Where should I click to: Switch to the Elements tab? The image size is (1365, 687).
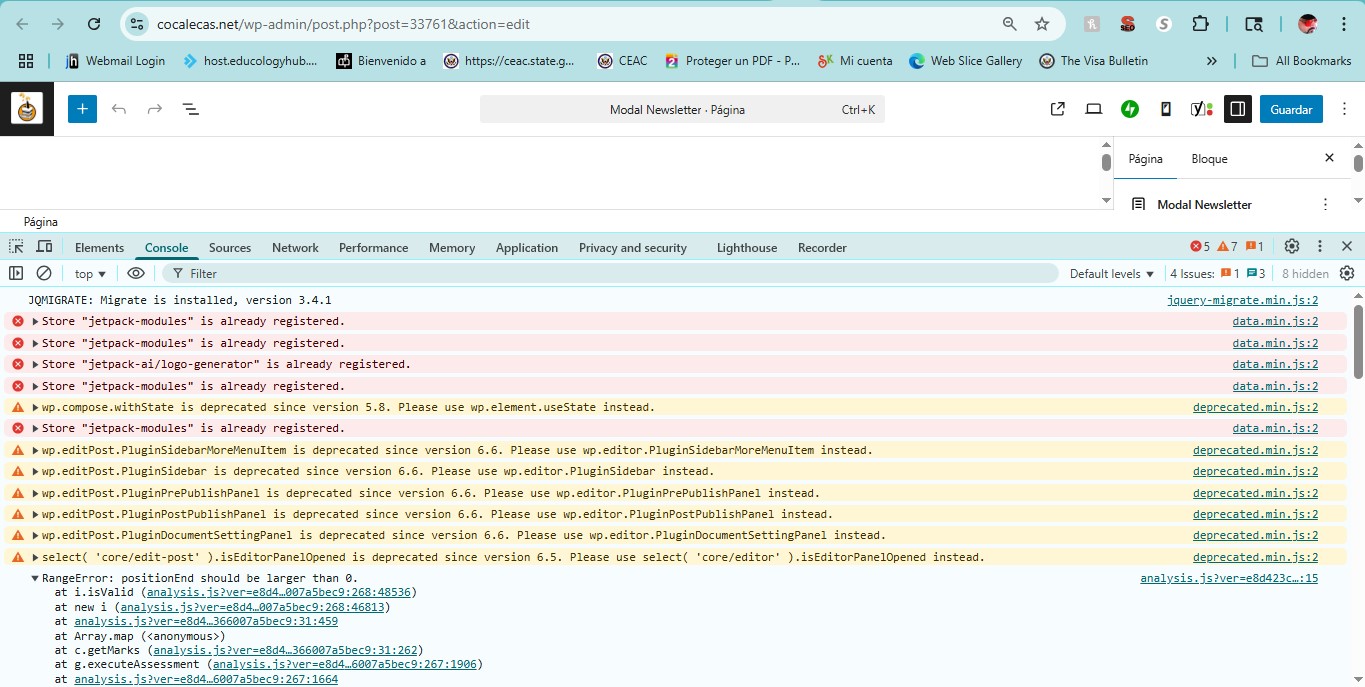tap(99, 247)
